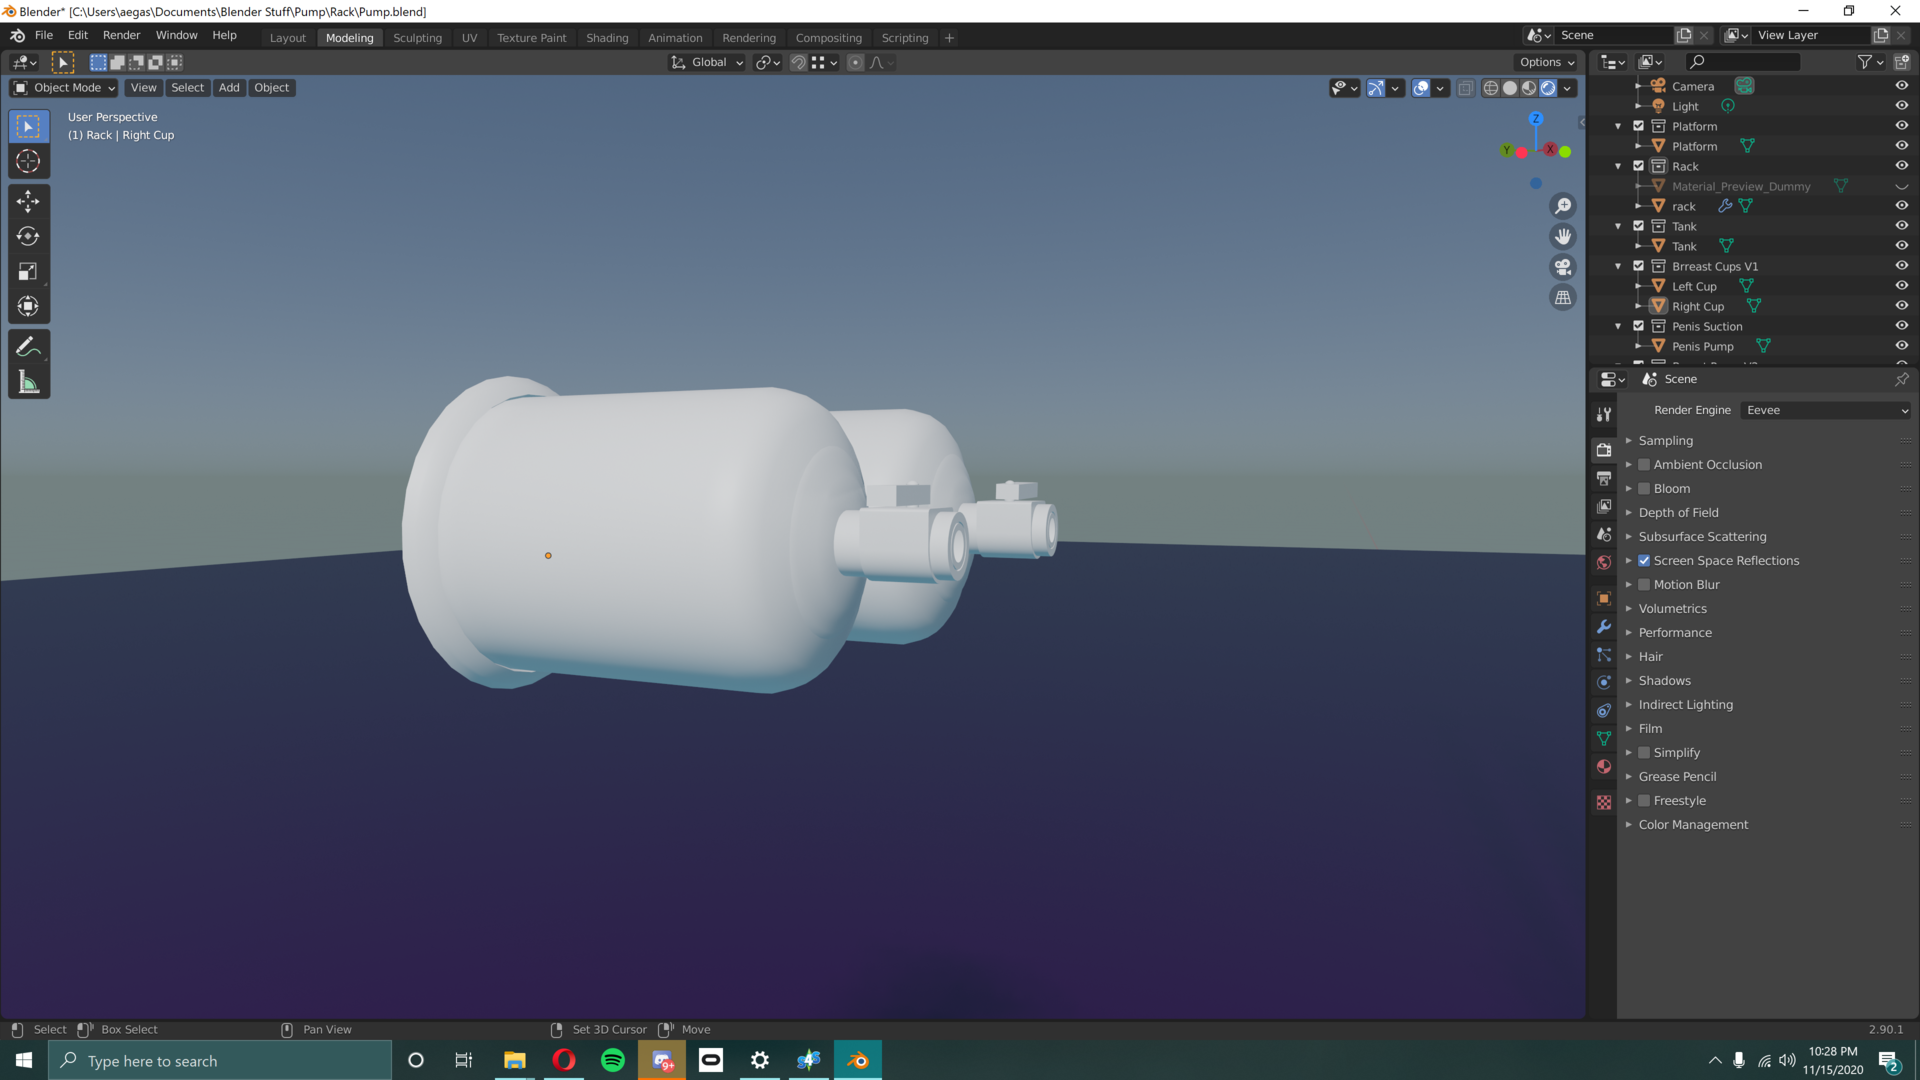Screen dimensions: 1920x1080
Task: Open the Output properties tab
Action: (1604, 478)
